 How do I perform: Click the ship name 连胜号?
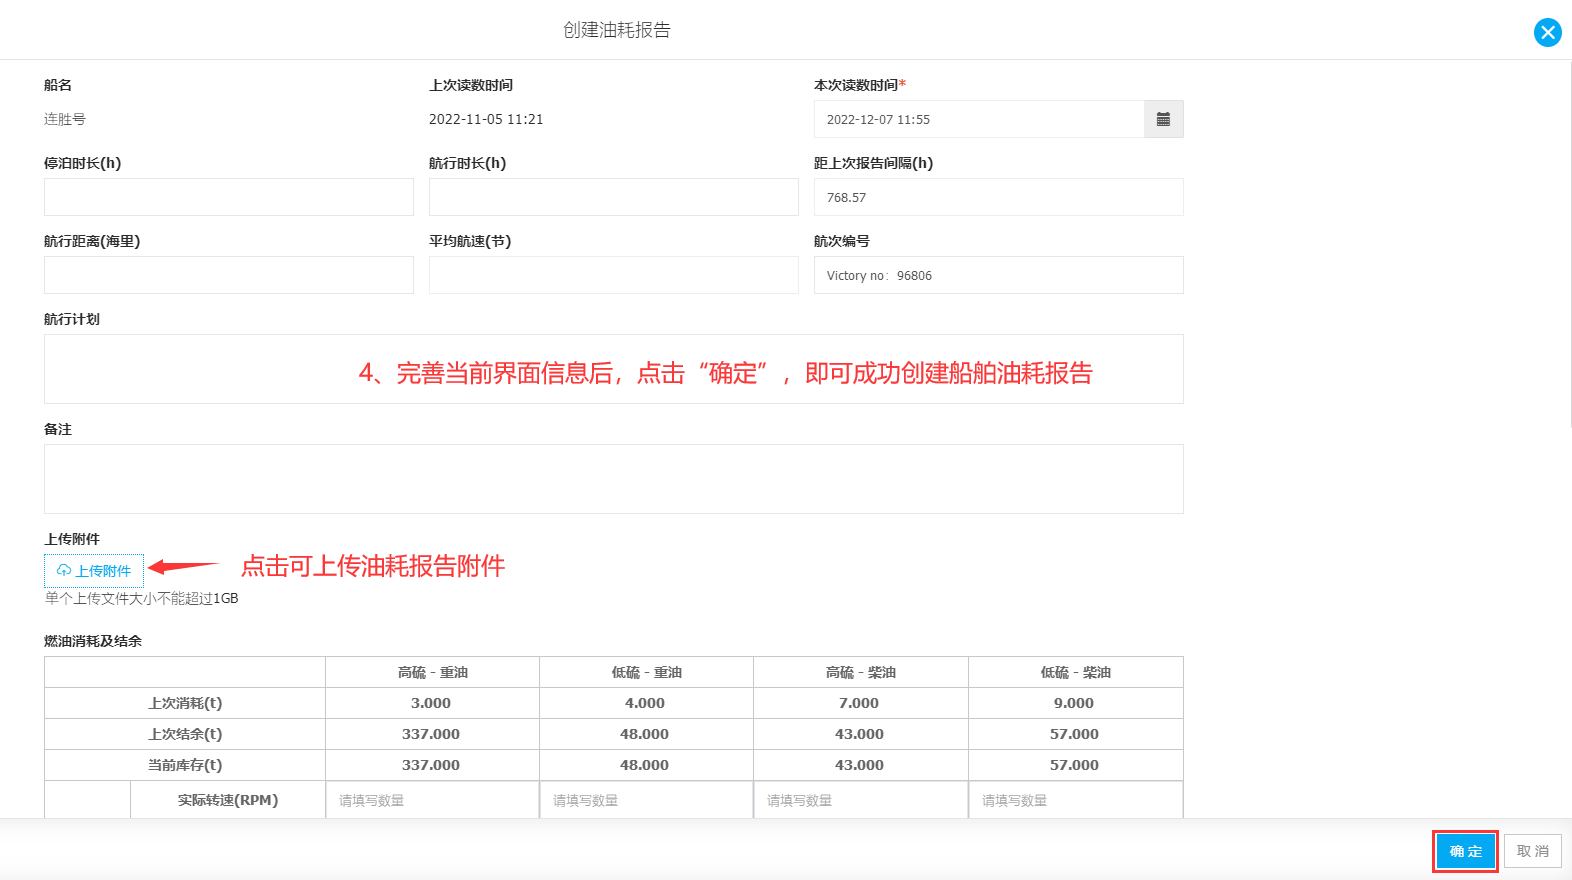(65, 119)
